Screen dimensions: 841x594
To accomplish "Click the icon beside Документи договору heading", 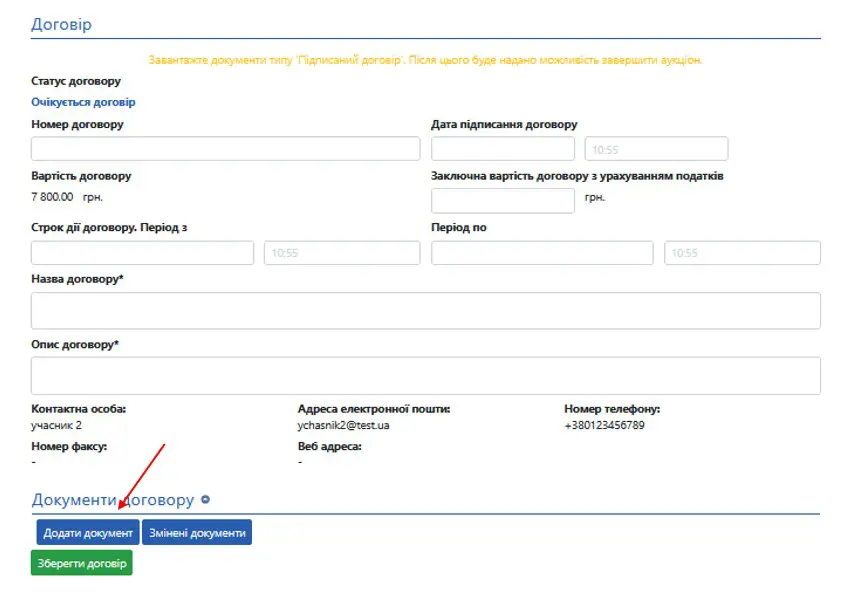I will tap(205, 500).
